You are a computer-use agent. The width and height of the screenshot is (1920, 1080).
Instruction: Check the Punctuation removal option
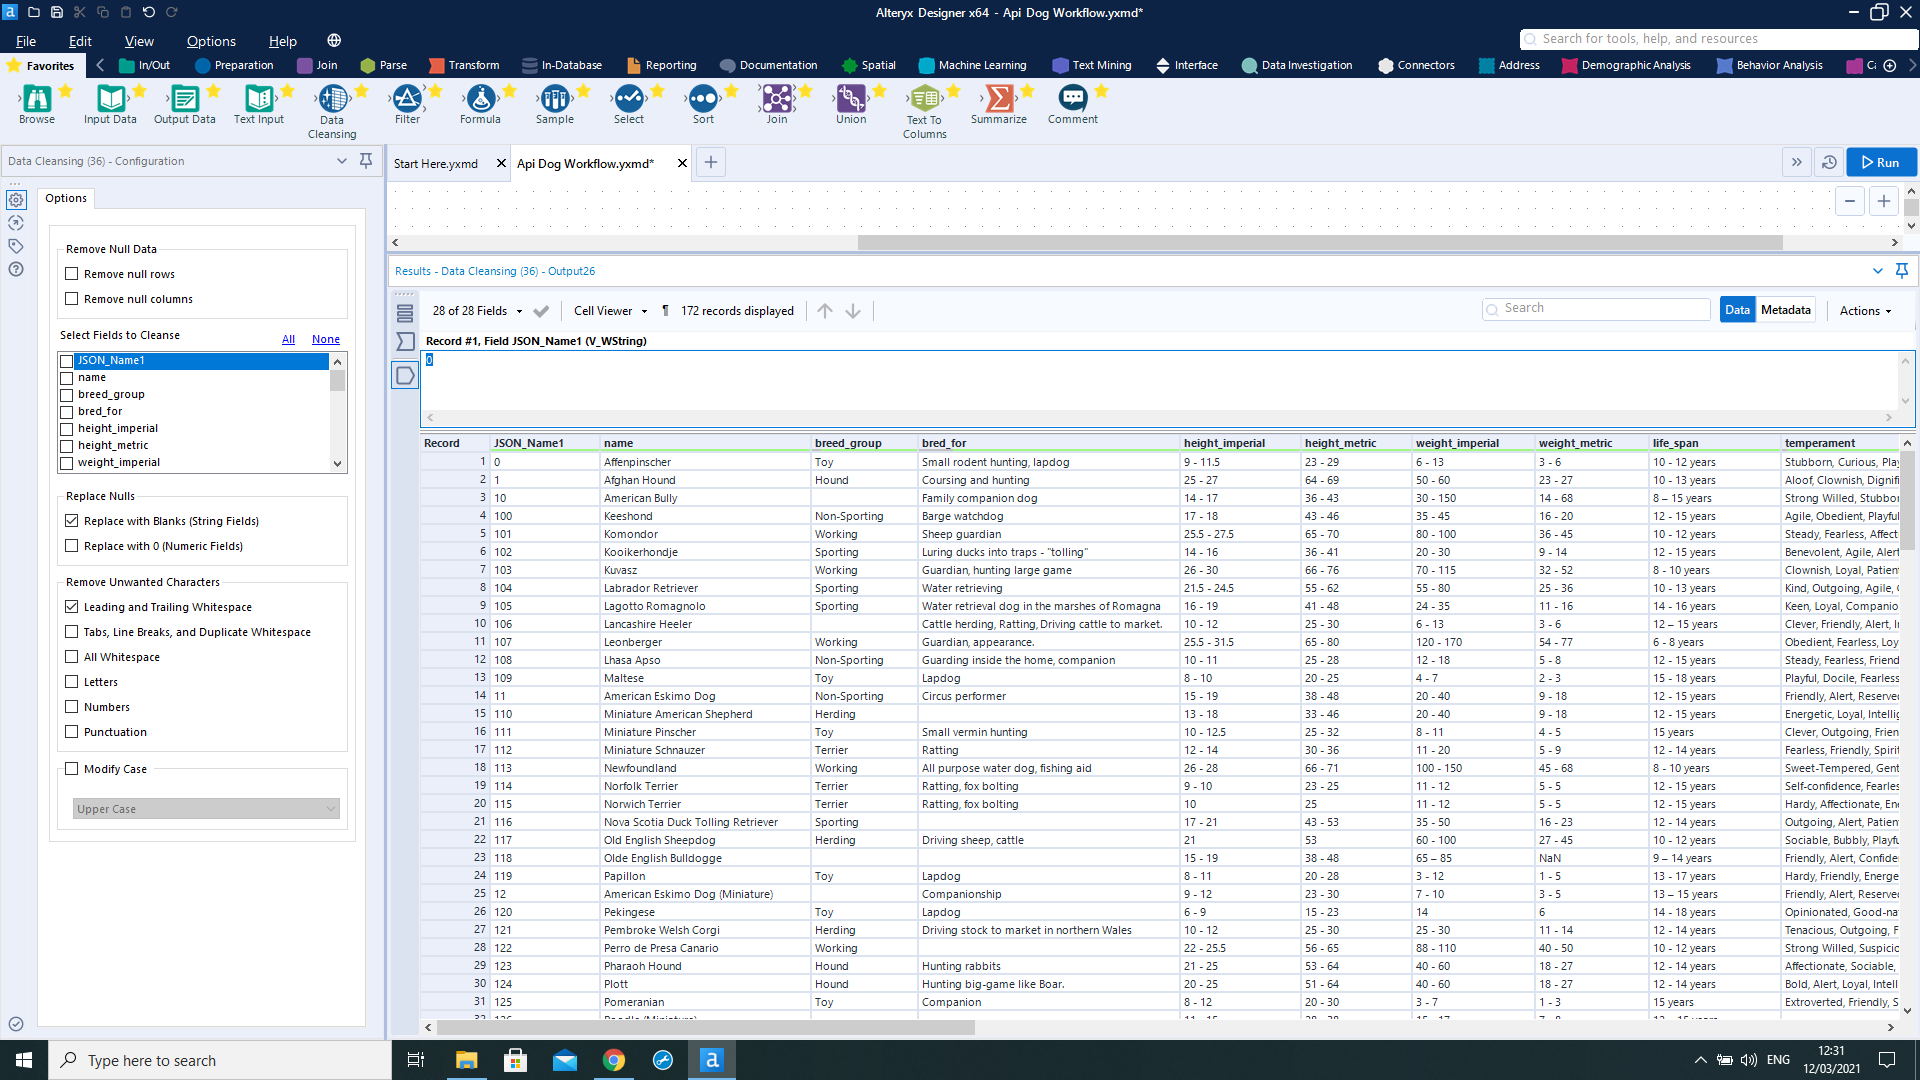point(72,732)
